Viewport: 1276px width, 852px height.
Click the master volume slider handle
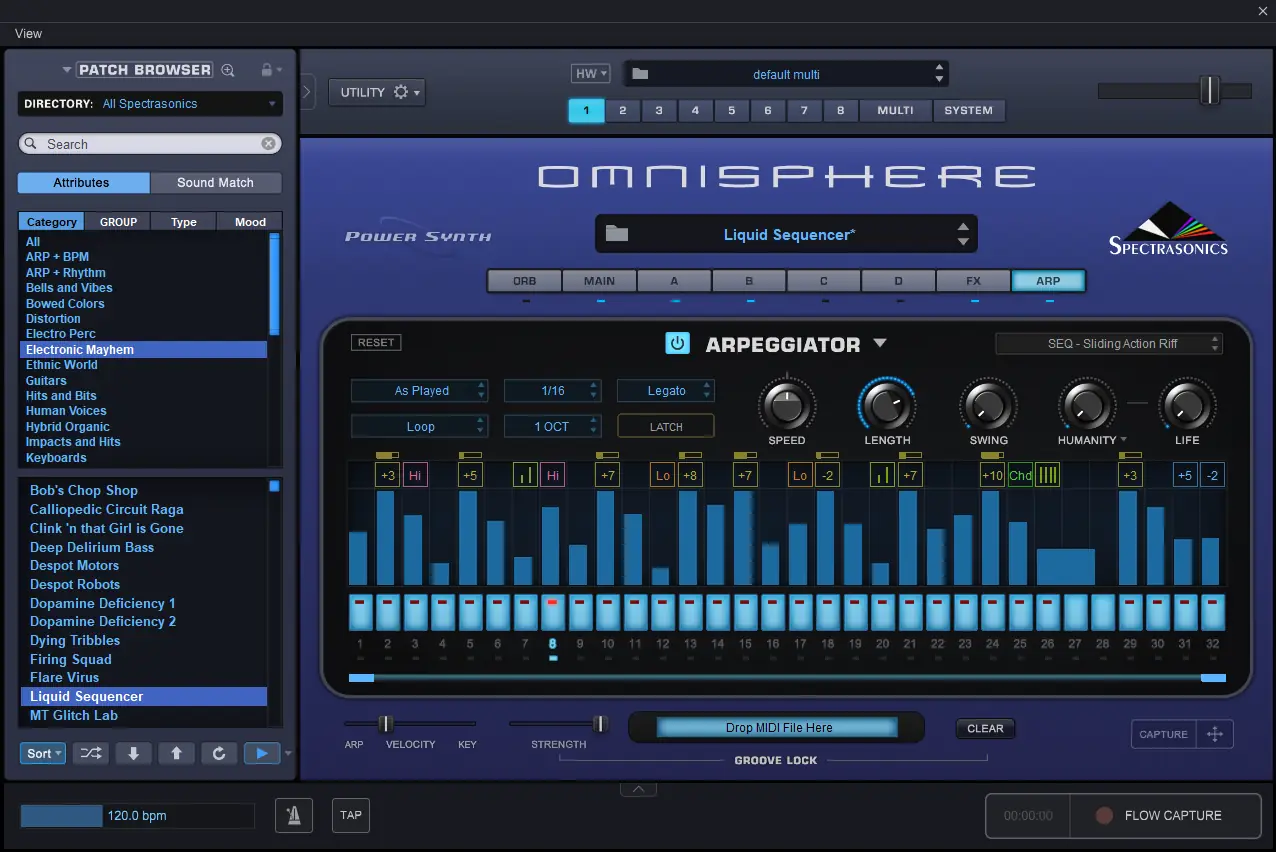coord(1210,90)
